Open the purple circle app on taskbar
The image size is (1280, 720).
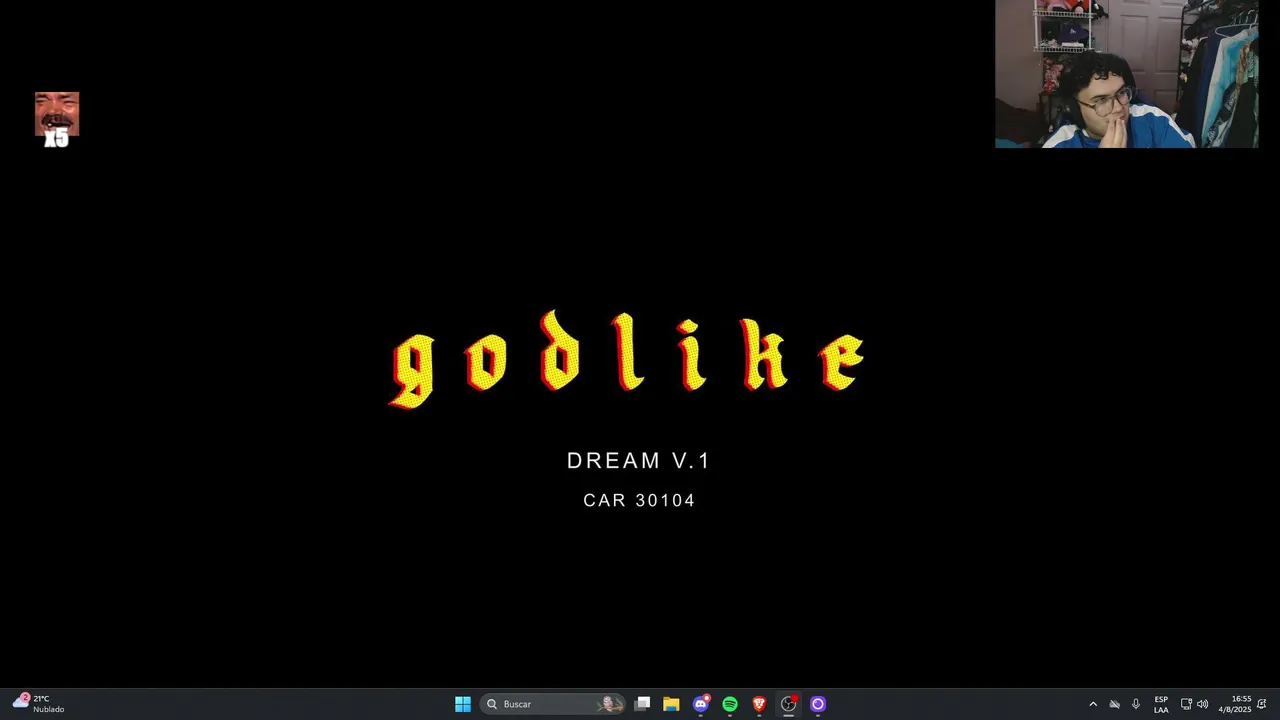(818, 704)
